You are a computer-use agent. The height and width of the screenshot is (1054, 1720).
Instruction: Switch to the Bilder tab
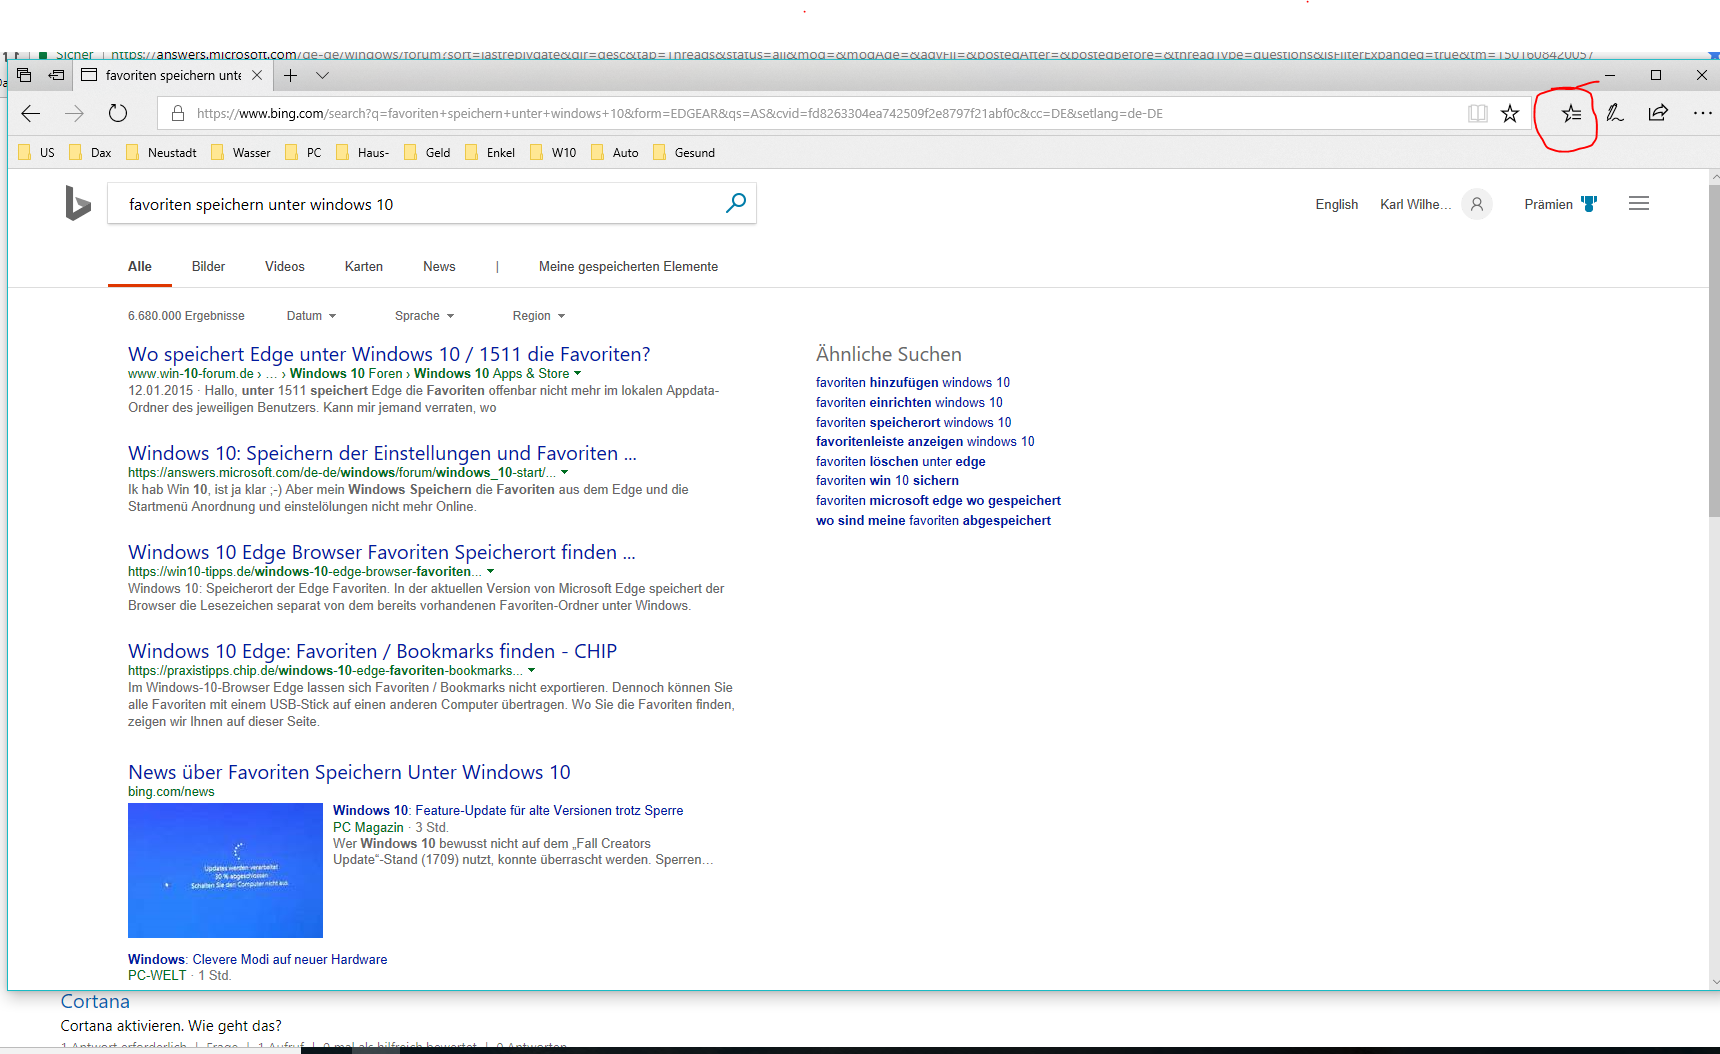coord(208,266)
